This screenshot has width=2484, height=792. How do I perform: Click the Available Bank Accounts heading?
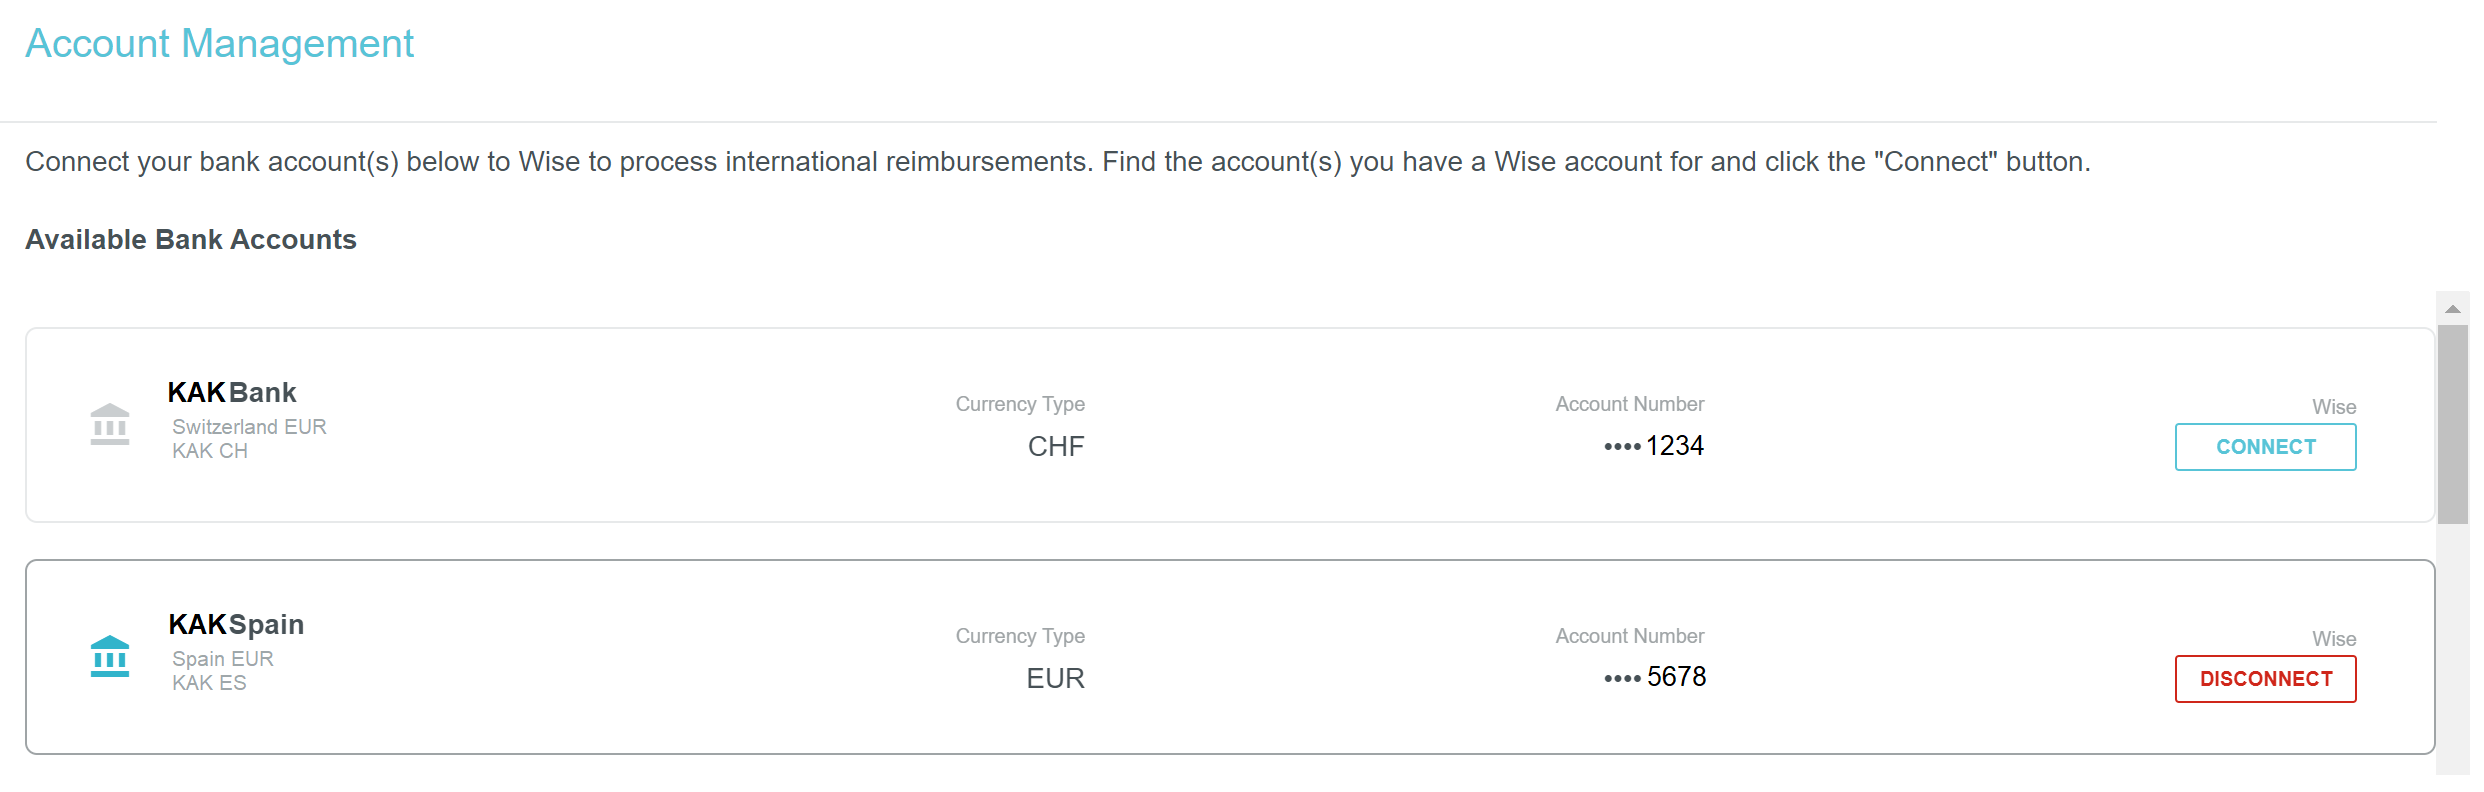tap(191, 240)
